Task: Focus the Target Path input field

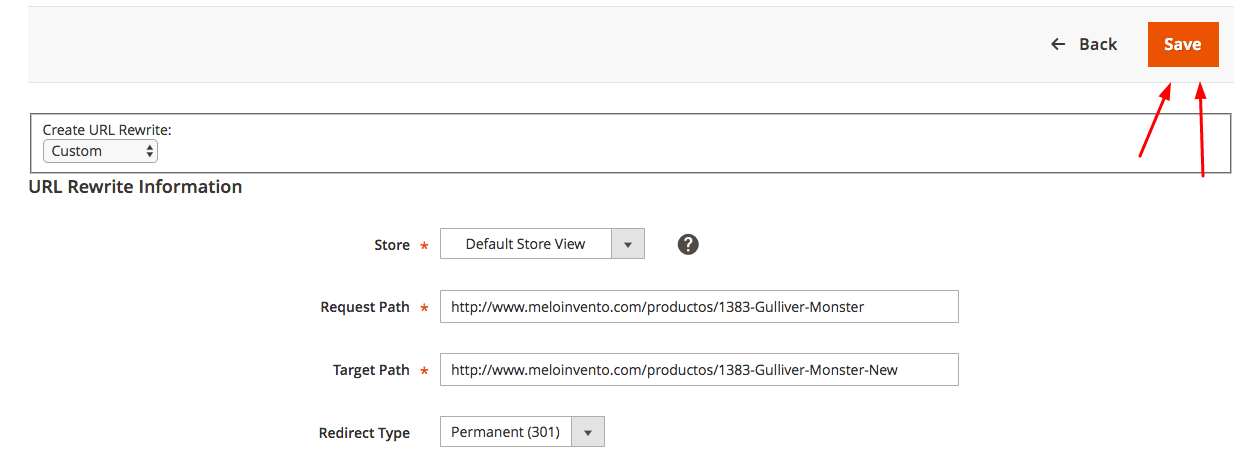Action: (x=699, y=370)
